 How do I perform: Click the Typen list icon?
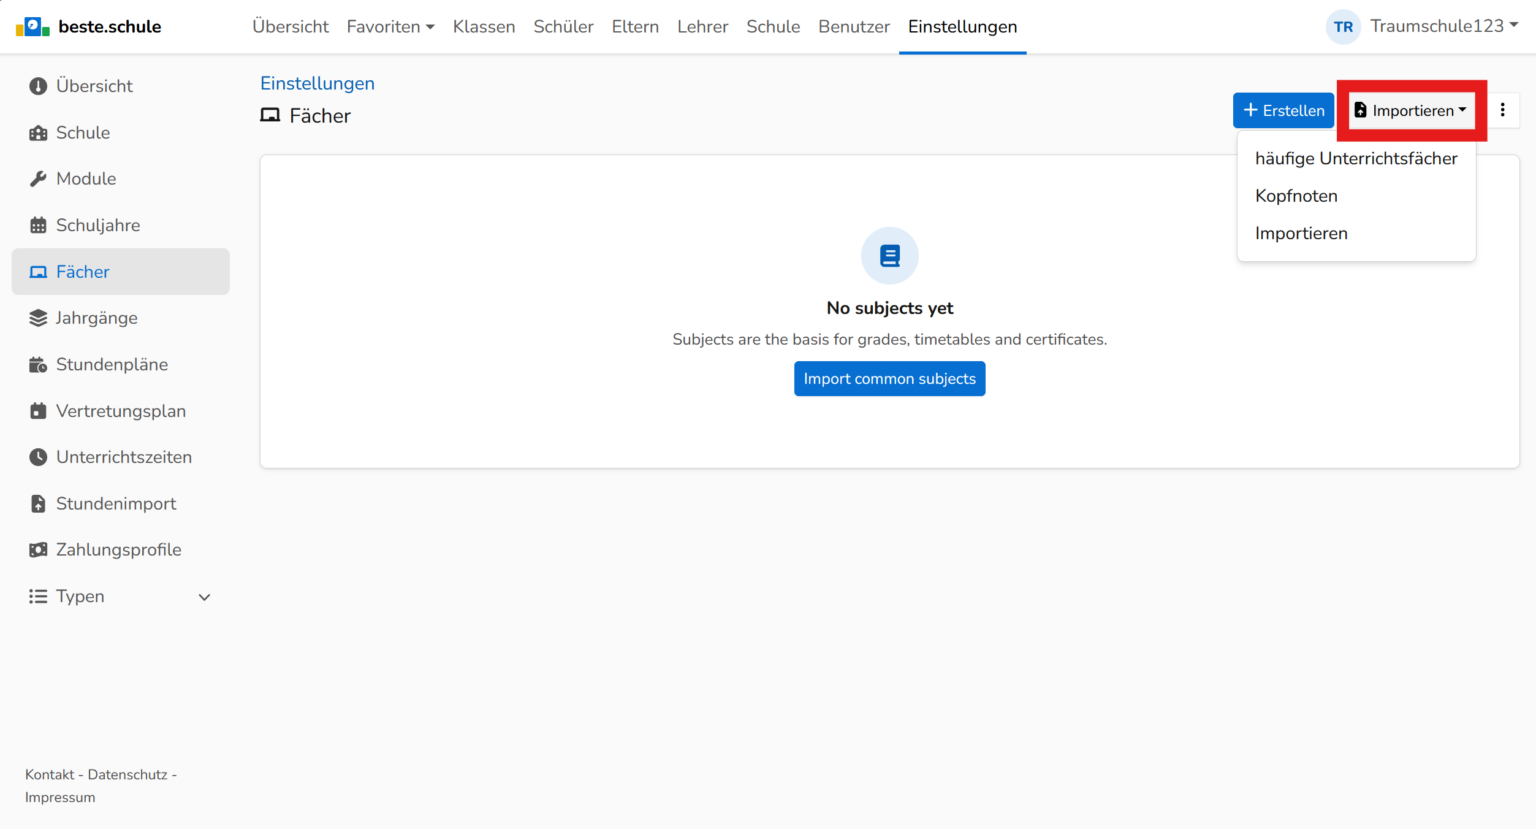(38, 596)
